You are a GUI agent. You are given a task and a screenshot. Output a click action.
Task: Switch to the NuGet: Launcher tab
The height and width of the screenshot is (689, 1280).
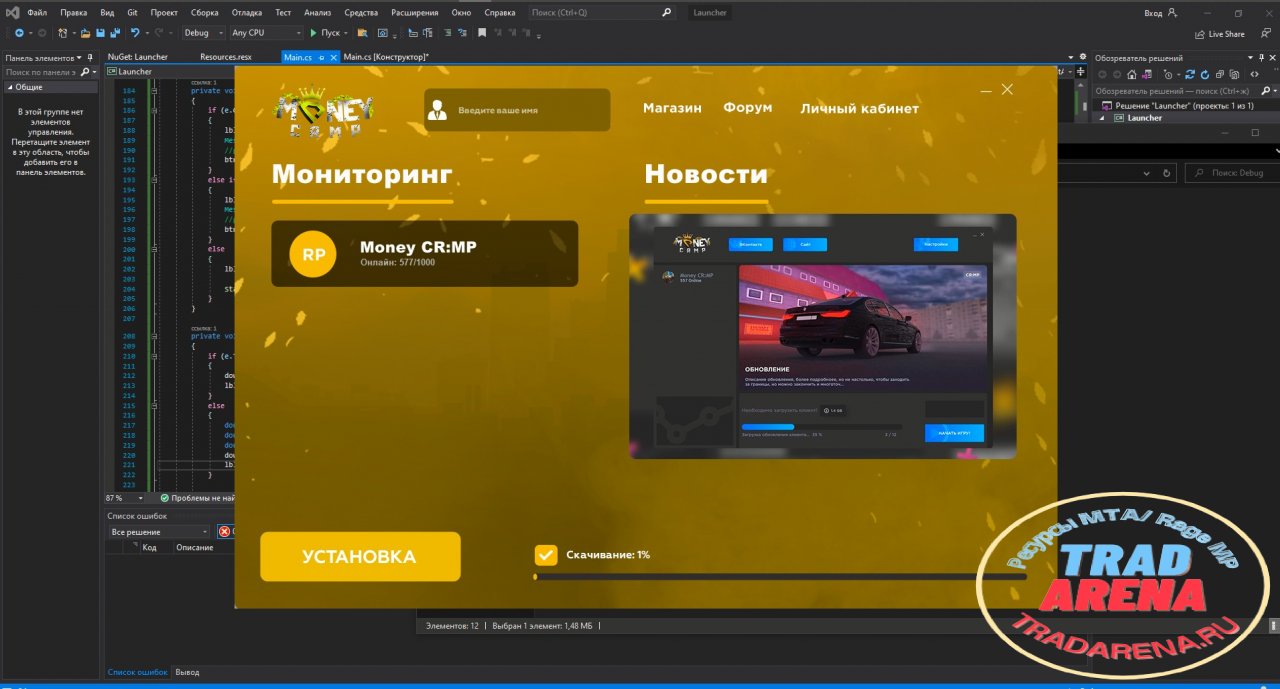138,57
